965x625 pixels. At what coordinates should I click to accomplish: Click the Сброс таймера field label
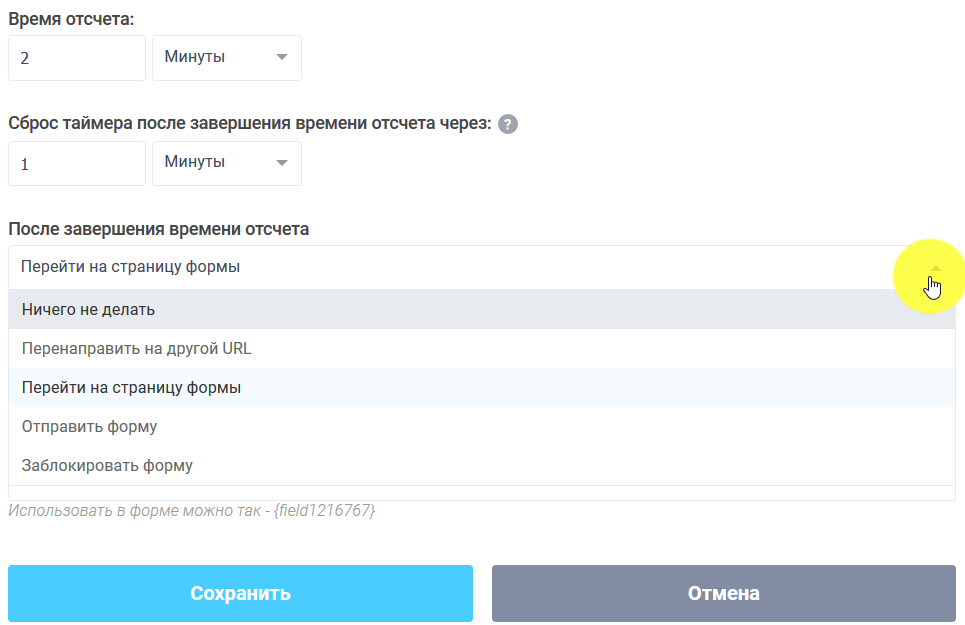pyautogui.click(x=244, y=124)
